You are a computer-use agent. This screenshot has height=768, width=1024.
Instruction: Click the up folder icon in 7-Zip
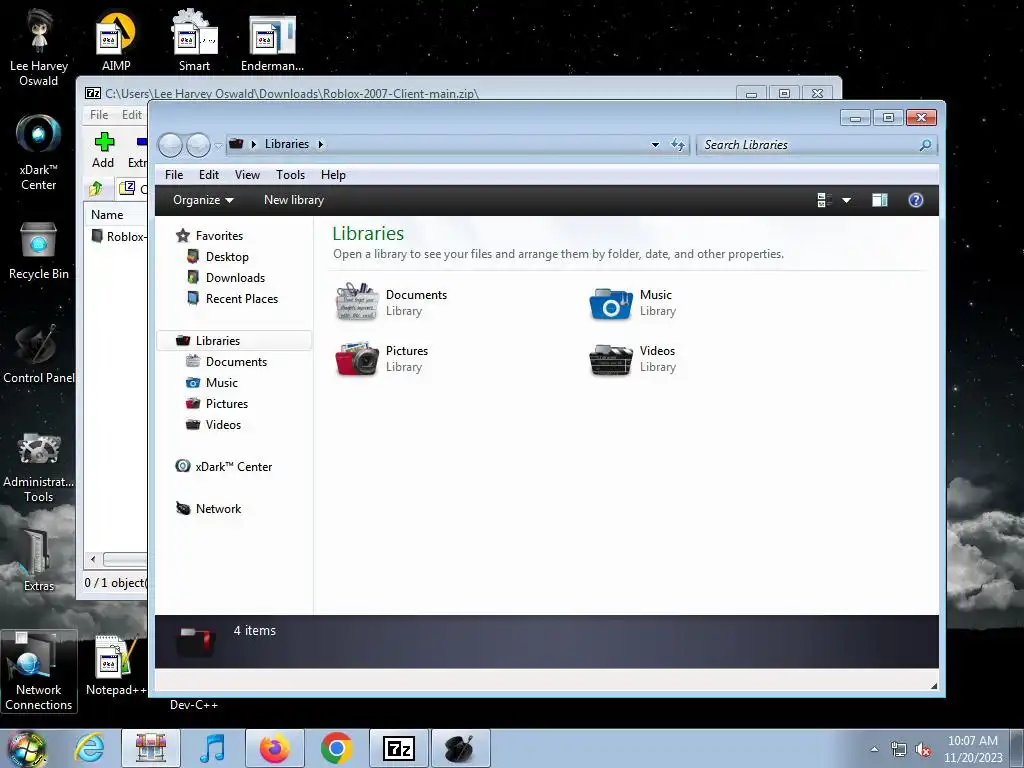coord(96,189)
